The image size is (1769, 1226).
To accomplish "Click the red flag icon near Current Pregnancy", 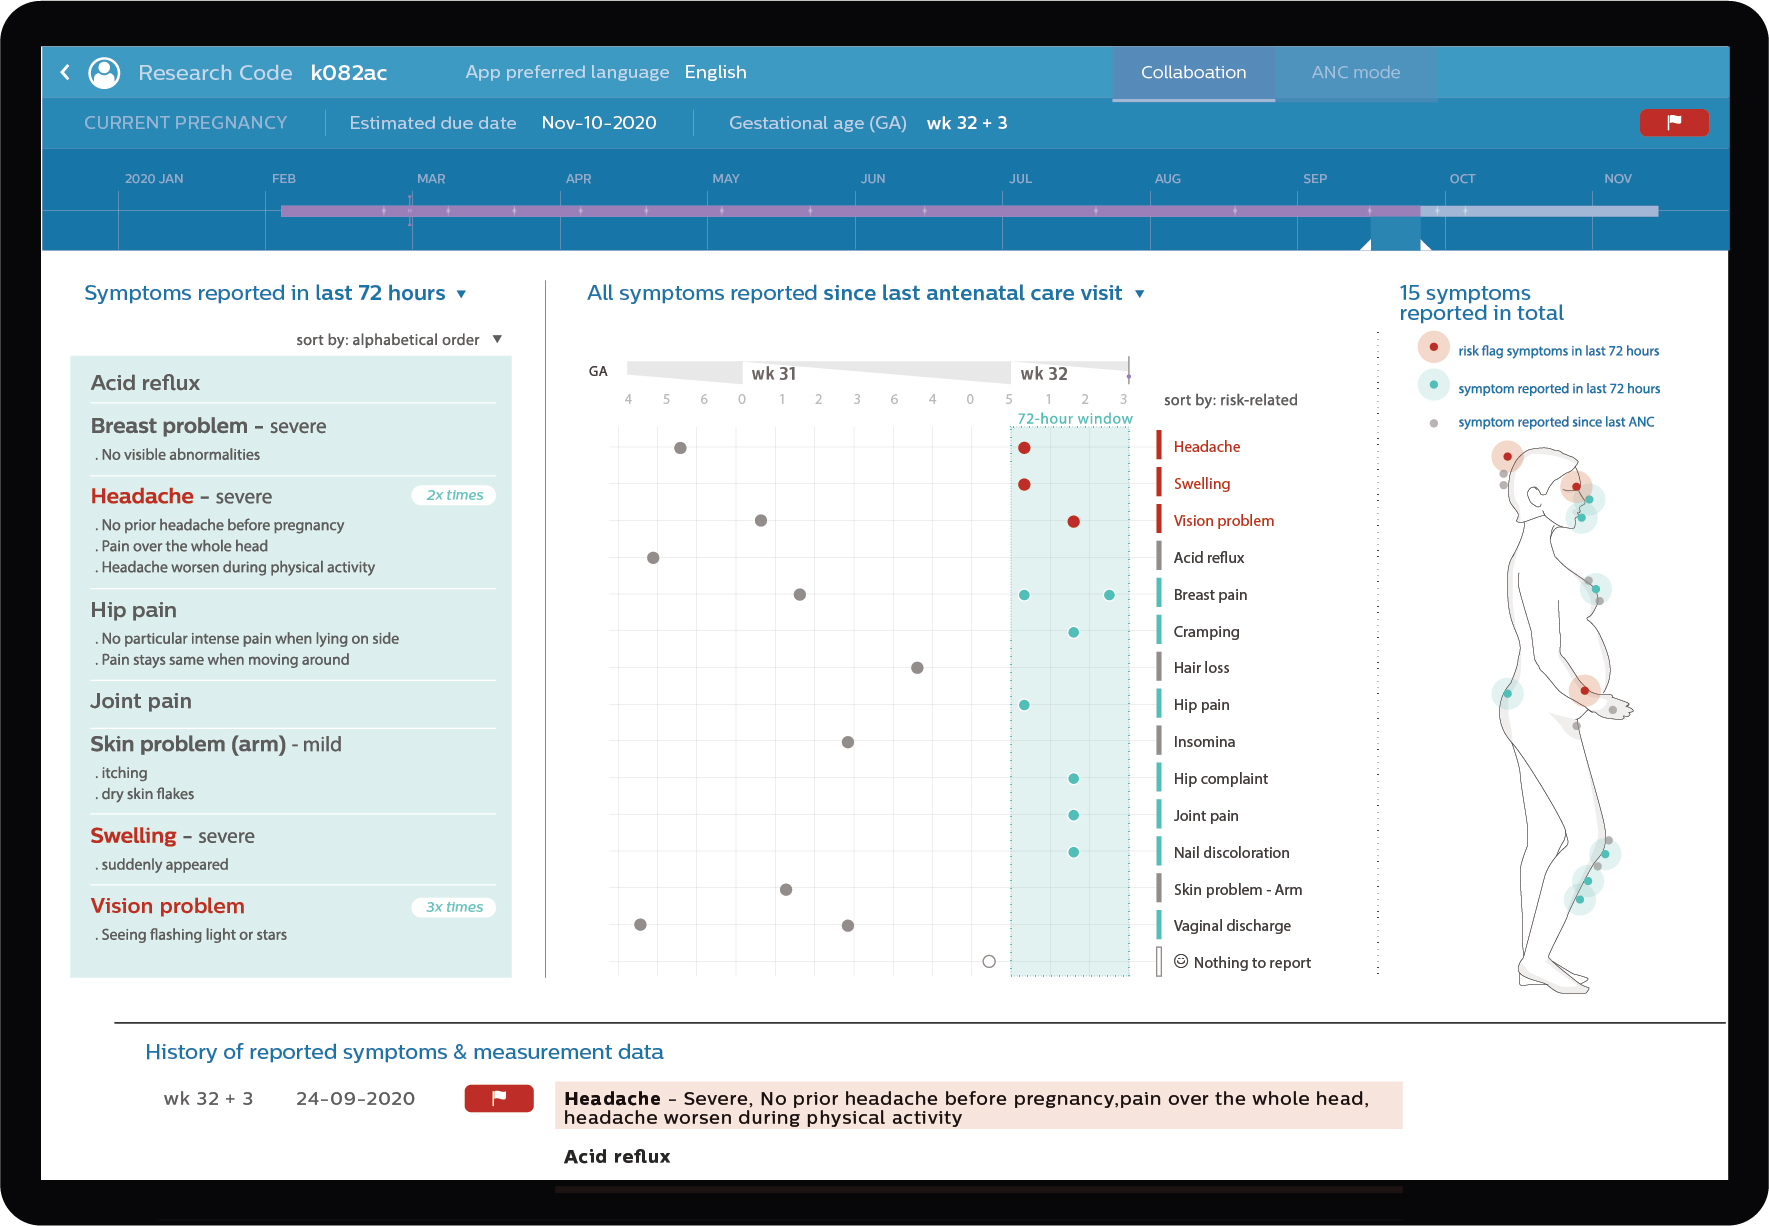I will point(1674,122).
